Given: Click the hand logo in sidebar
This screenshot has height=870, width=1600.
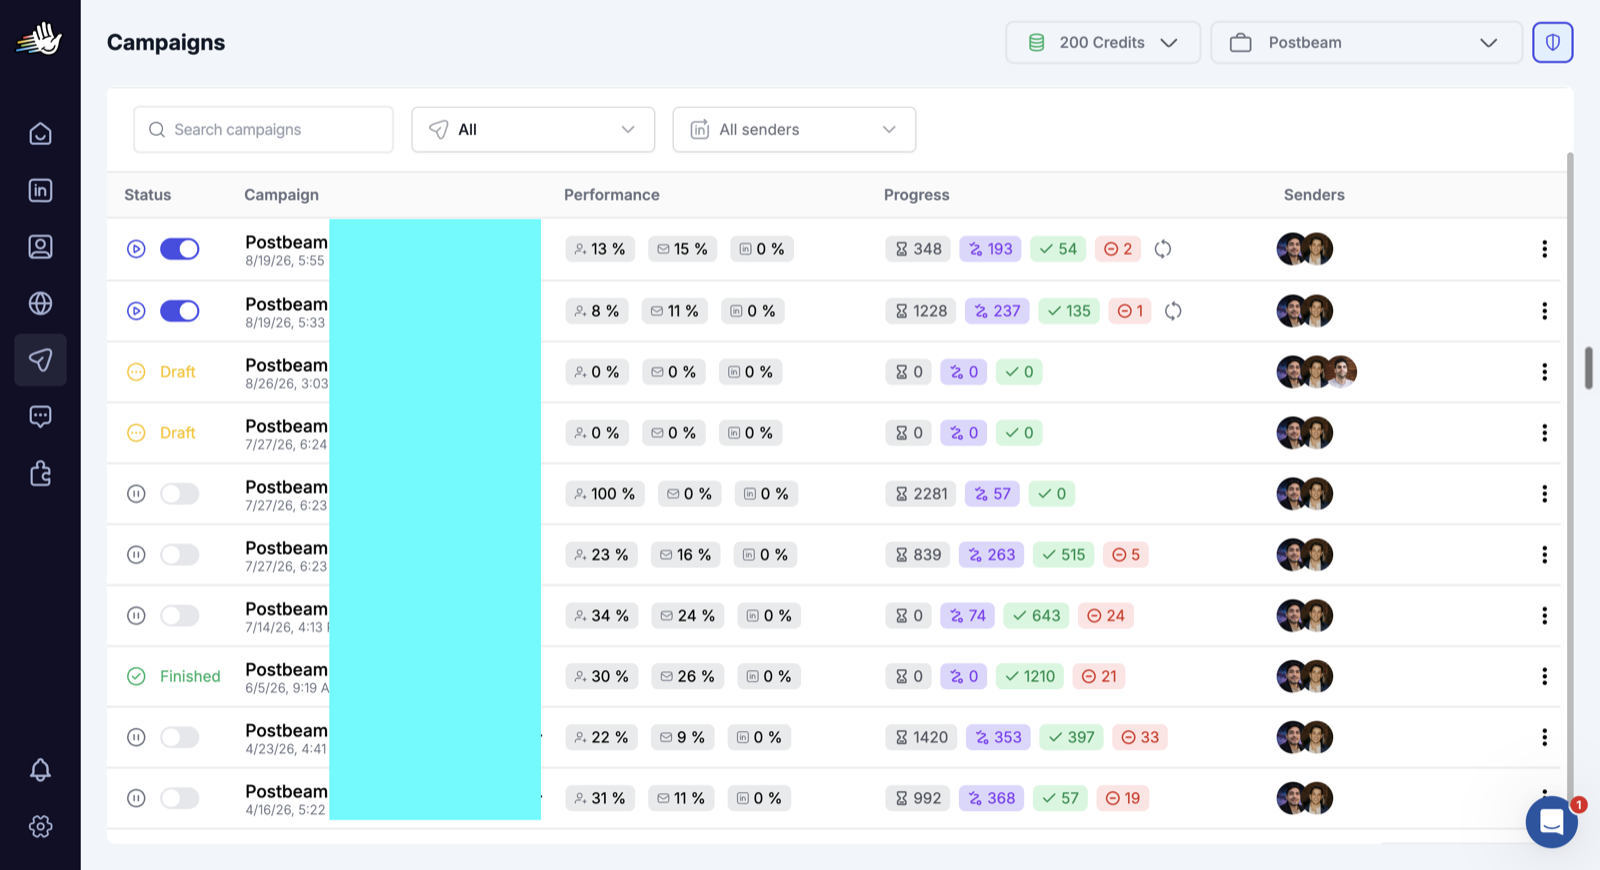Looking at the screenshot, I should pyautogui.click(x=39, y=40).
